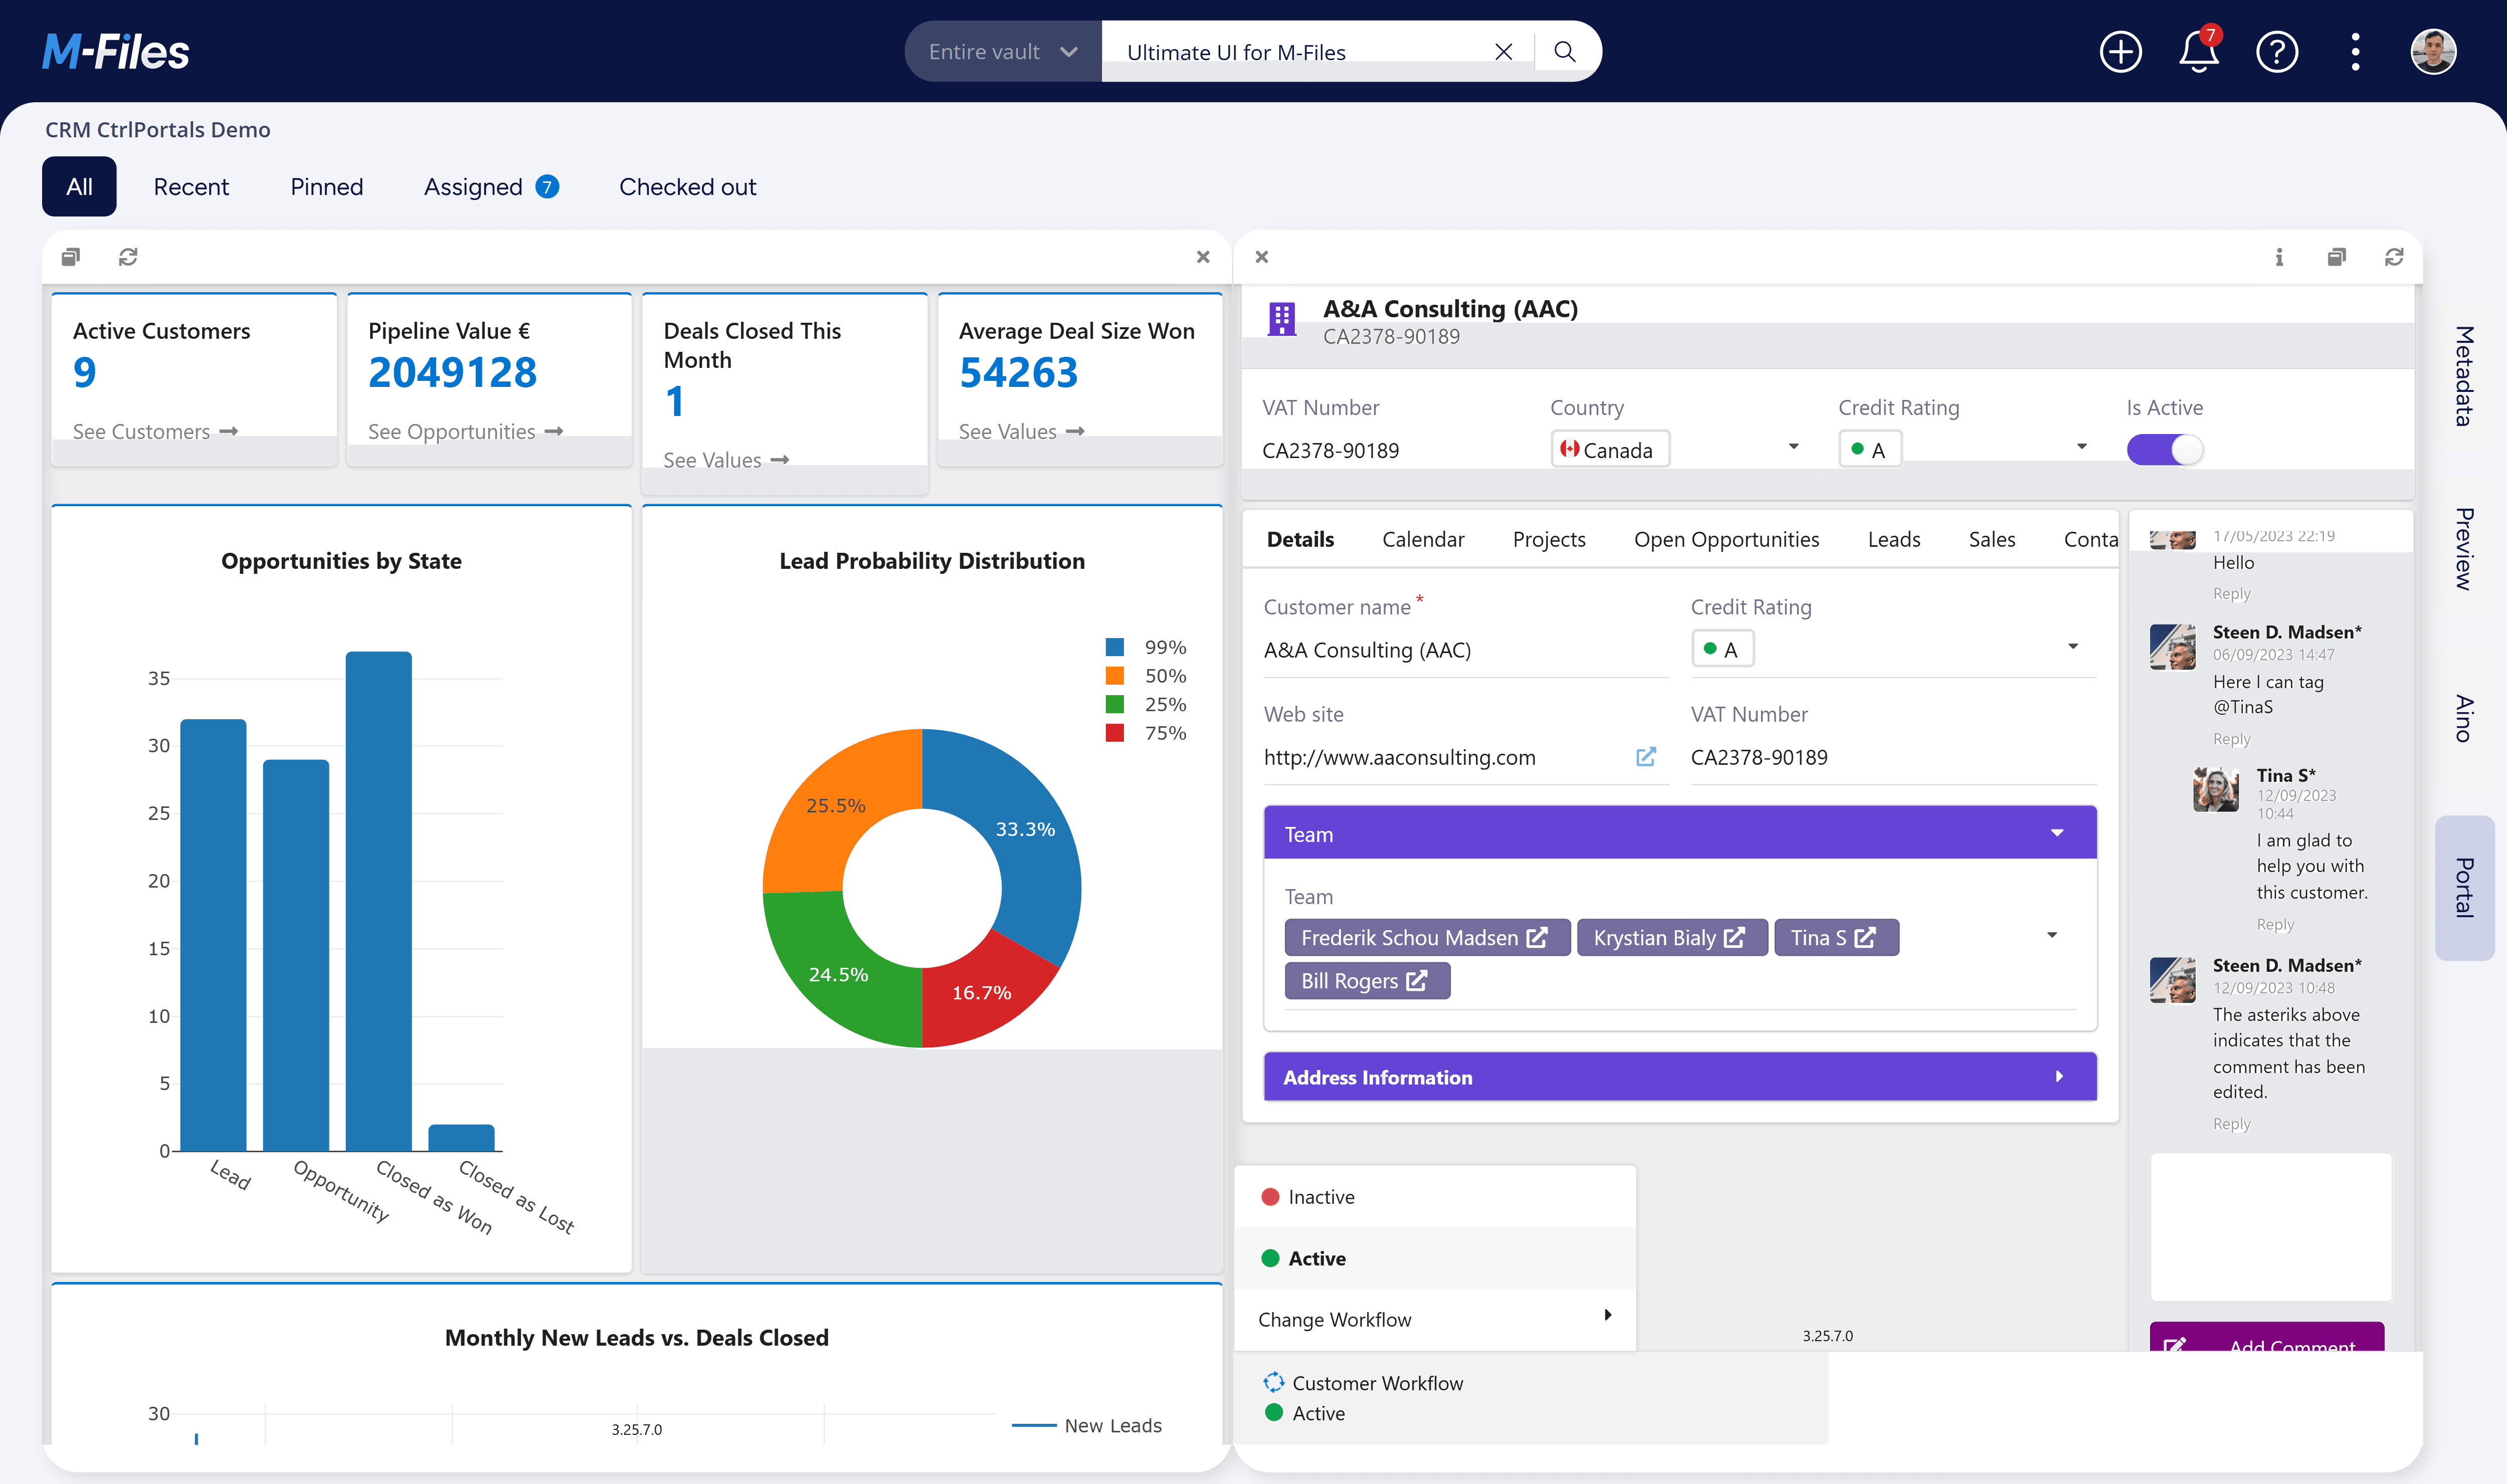Image resolution: width=2507 pixels, height=1484 pixels.
Task: Click the create new object plus icon
Action: pyautogui.click(x=2120, y=52)
